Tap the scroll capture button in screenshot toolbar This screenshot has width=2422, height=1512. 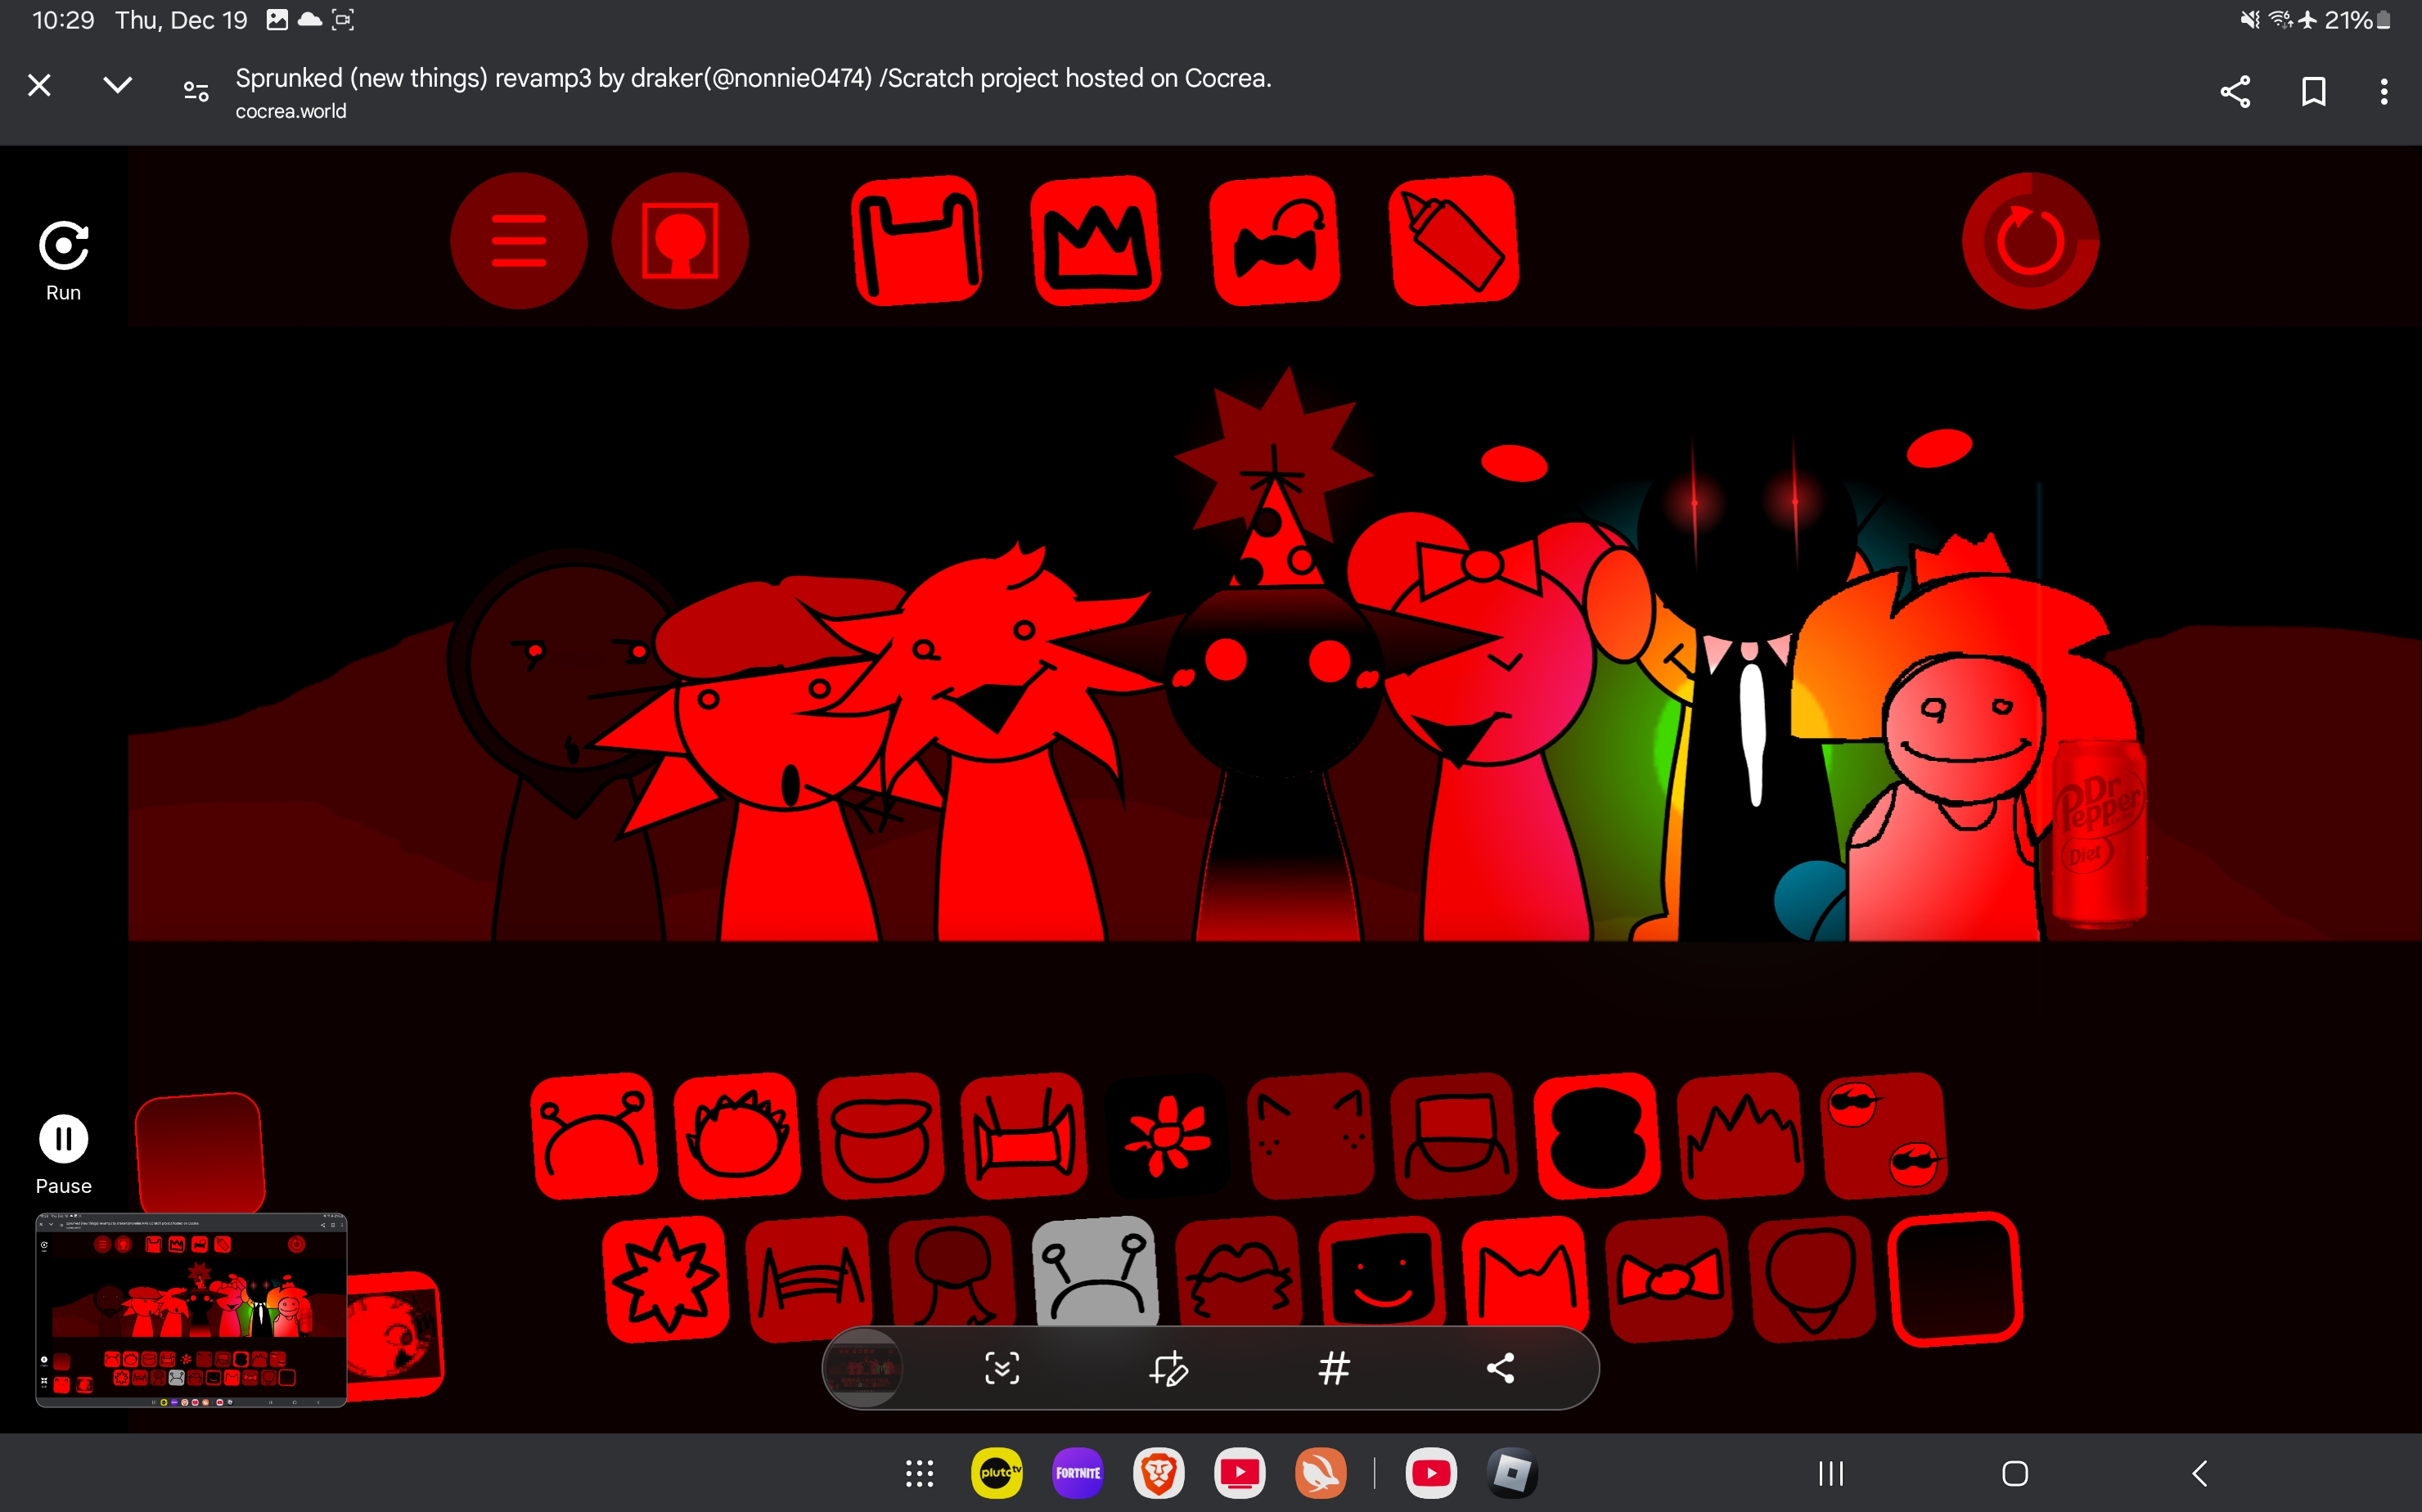[x=1001, y=1368]
